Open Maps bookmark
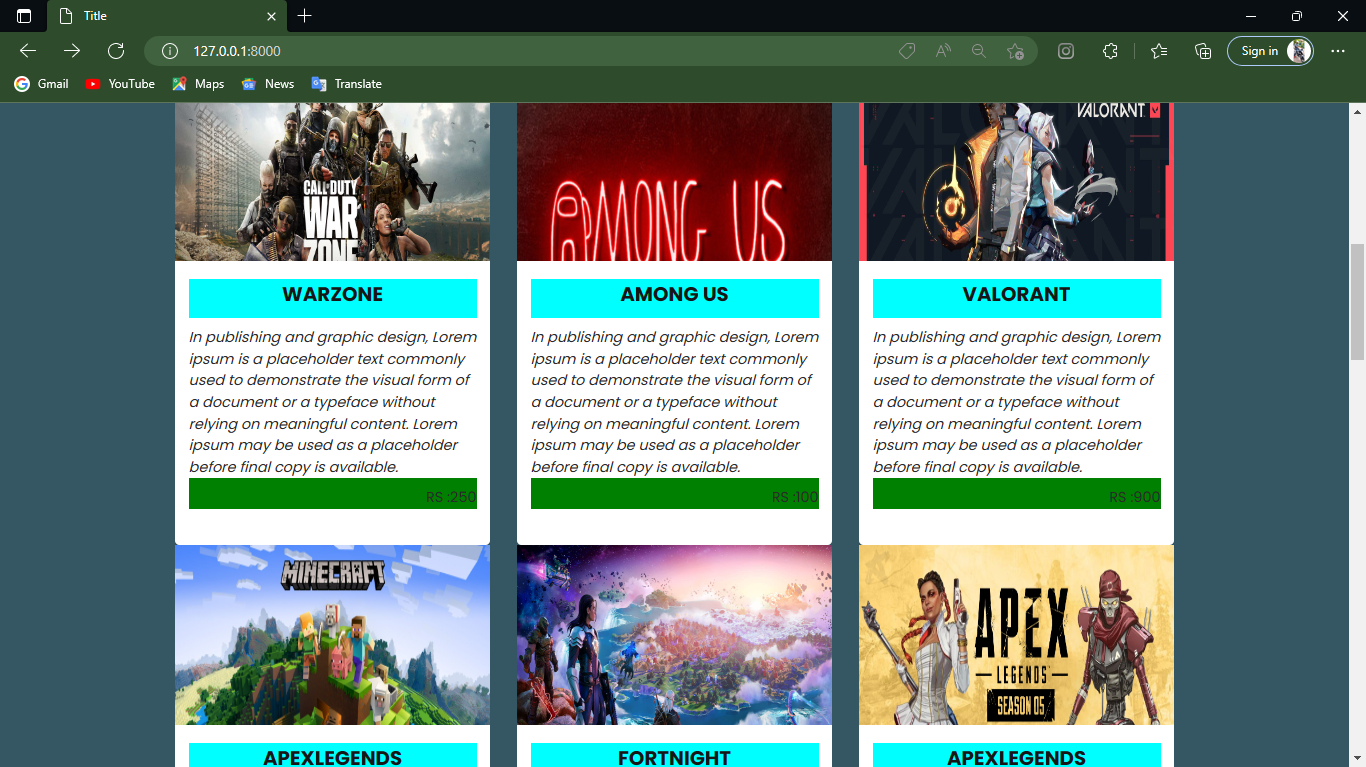Screen dimensions: 1366x767 (x=198, y=84)
